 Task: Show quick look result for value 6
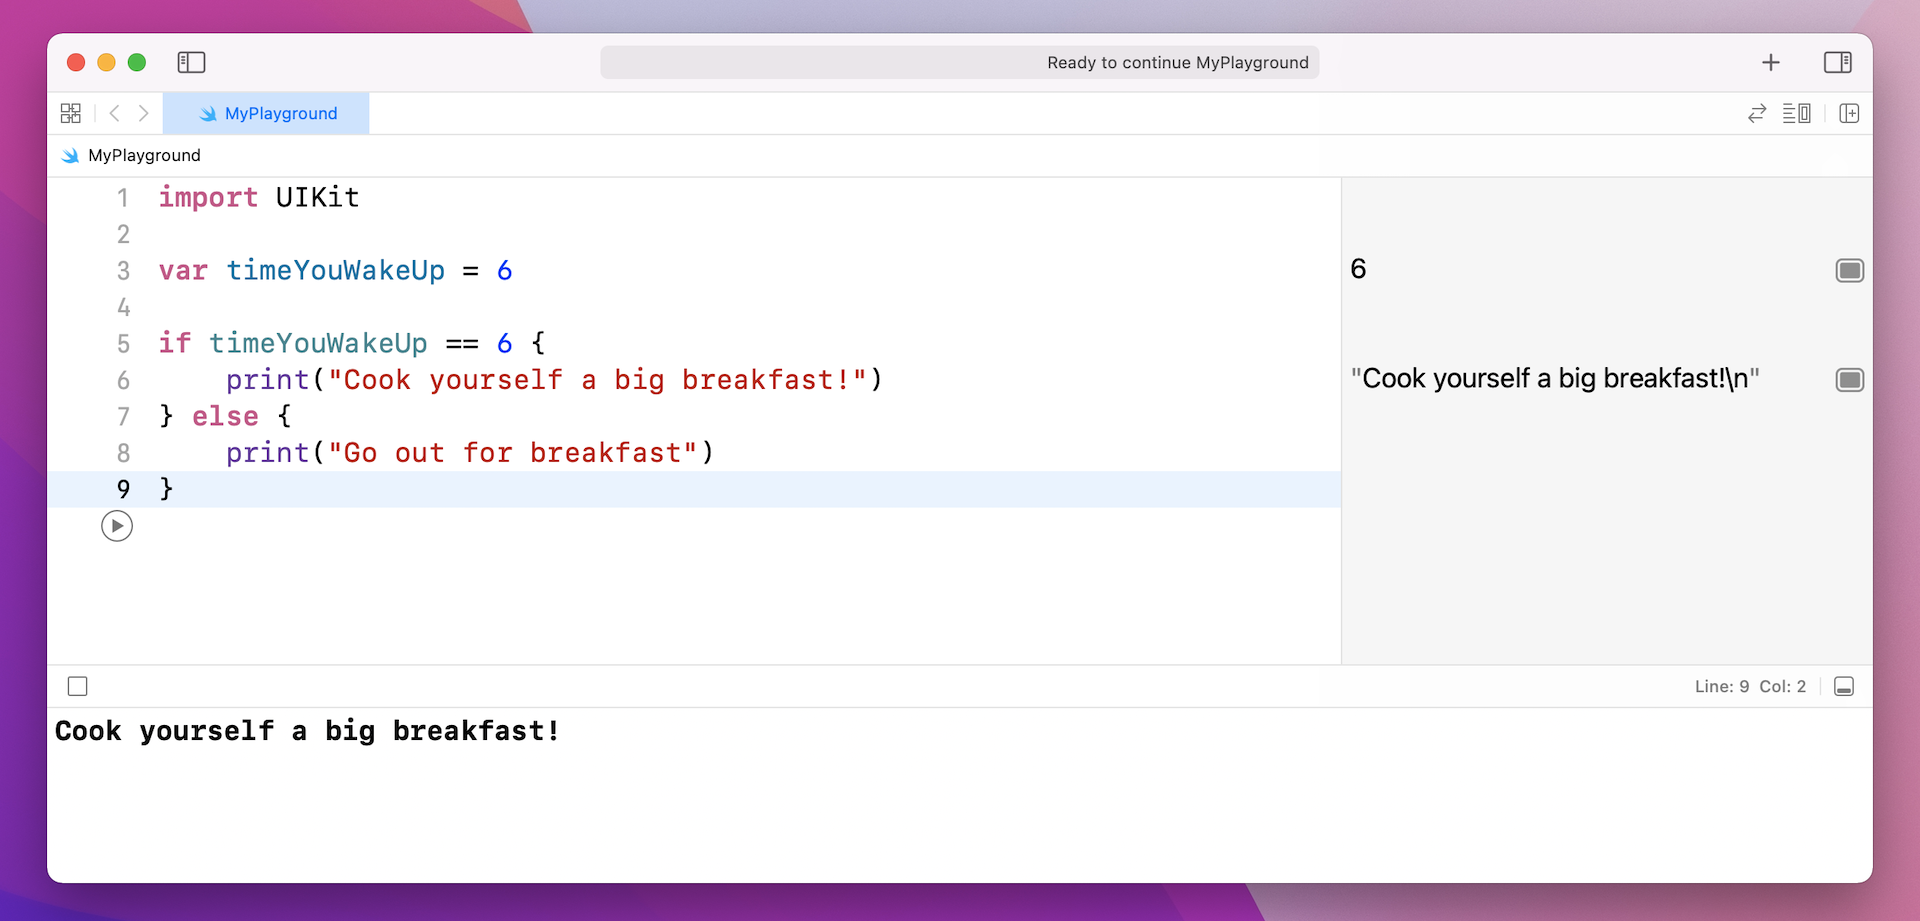(1849, 271)
